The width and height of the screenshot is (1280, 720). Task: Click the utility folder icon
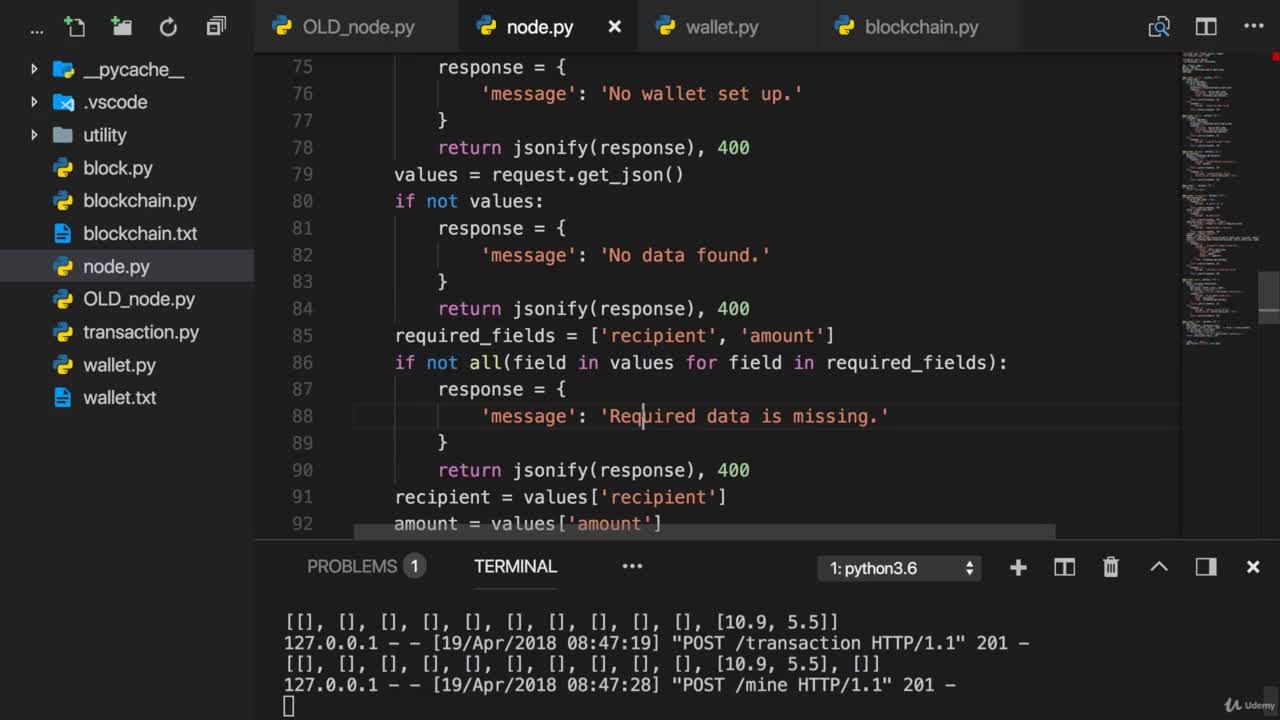[63, 135]
